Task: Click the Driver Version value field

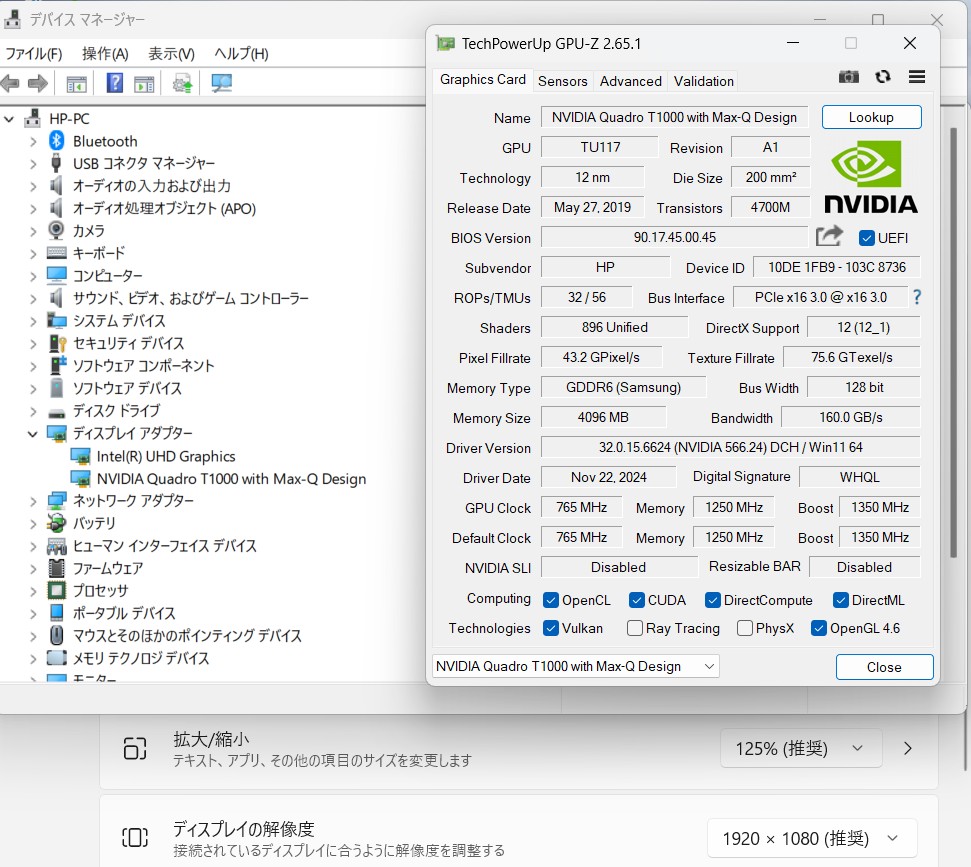Action: pyautogui.click(x=731, y=447)
